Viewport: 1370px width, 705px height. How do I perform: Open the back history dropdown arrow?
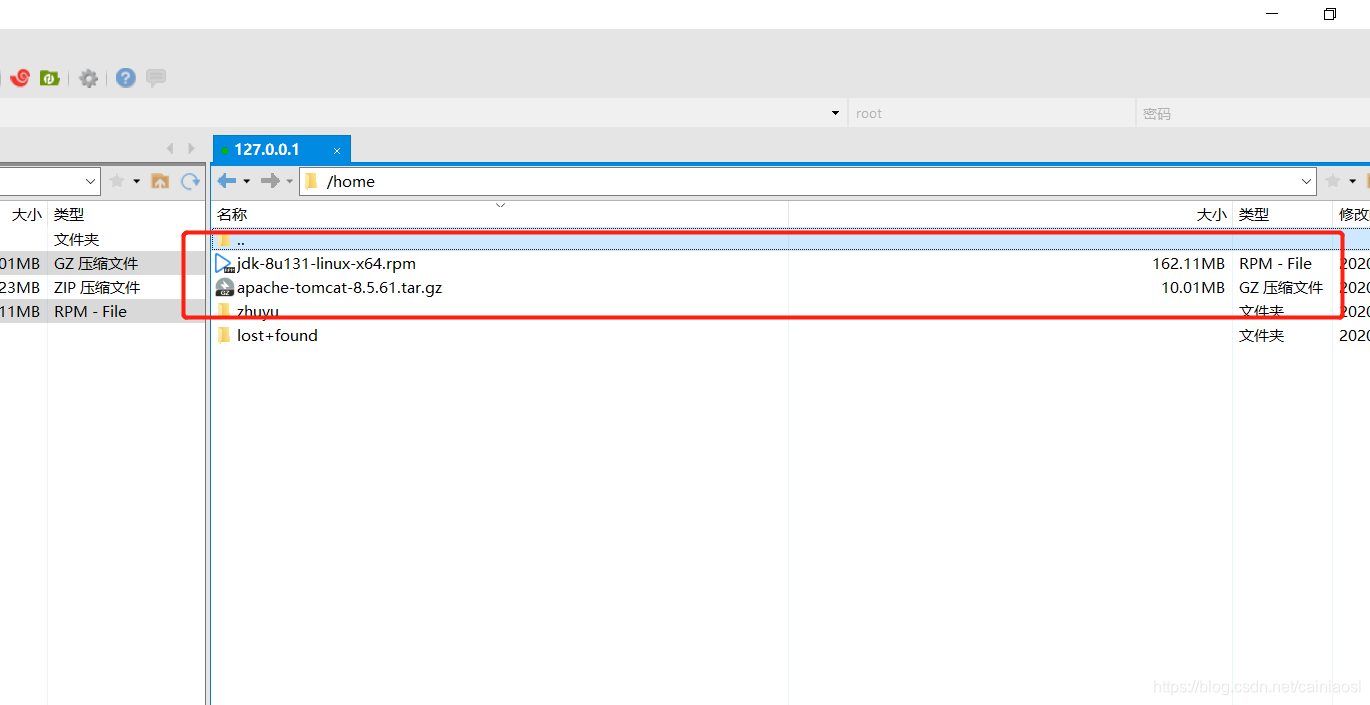tap(246, 181)
